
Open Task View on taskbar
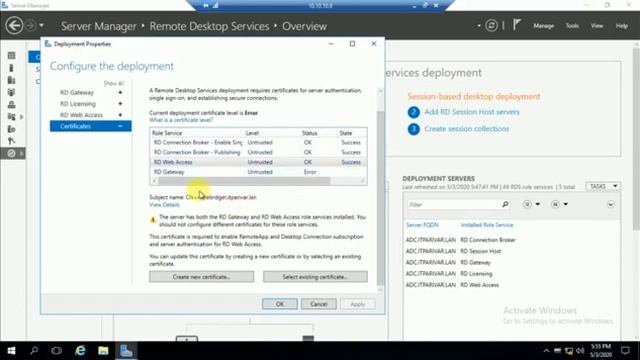57,351
